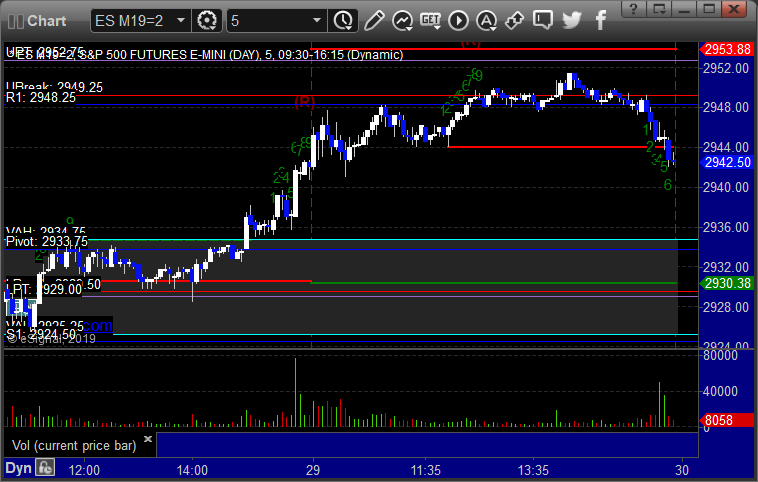
Task: Click the 29 date axis label
Action: point(313,470)
